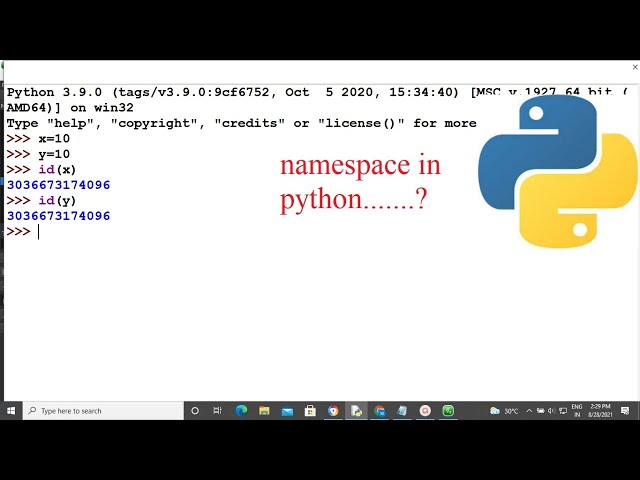Open the clock showing 2:29 PM
Image resolution: width=640 pixels, height=480 pixels.
(600, 411)
